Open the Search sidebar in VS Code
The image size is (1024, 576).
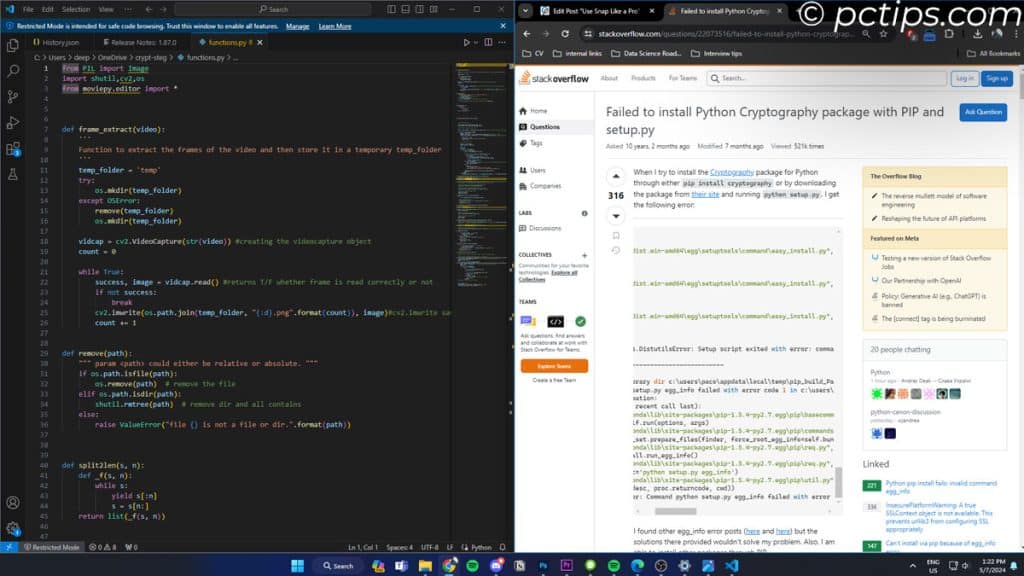[12, 71]
